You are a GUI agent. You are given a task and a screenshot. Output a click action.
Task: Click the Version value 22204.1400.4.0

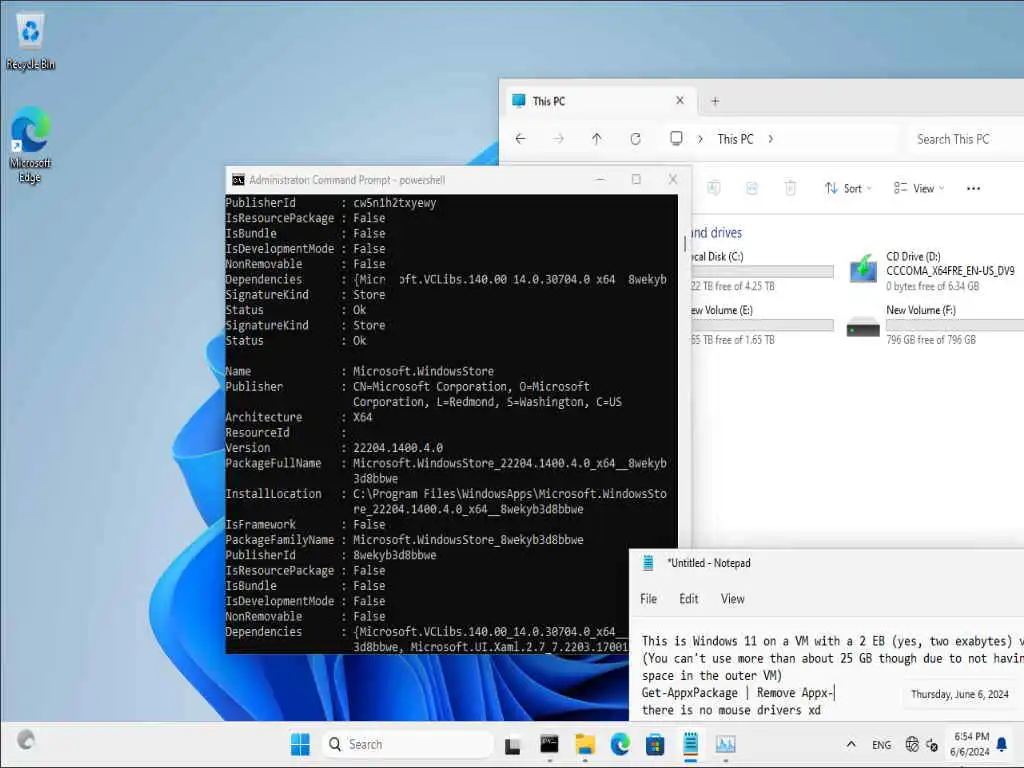point(398,447)
